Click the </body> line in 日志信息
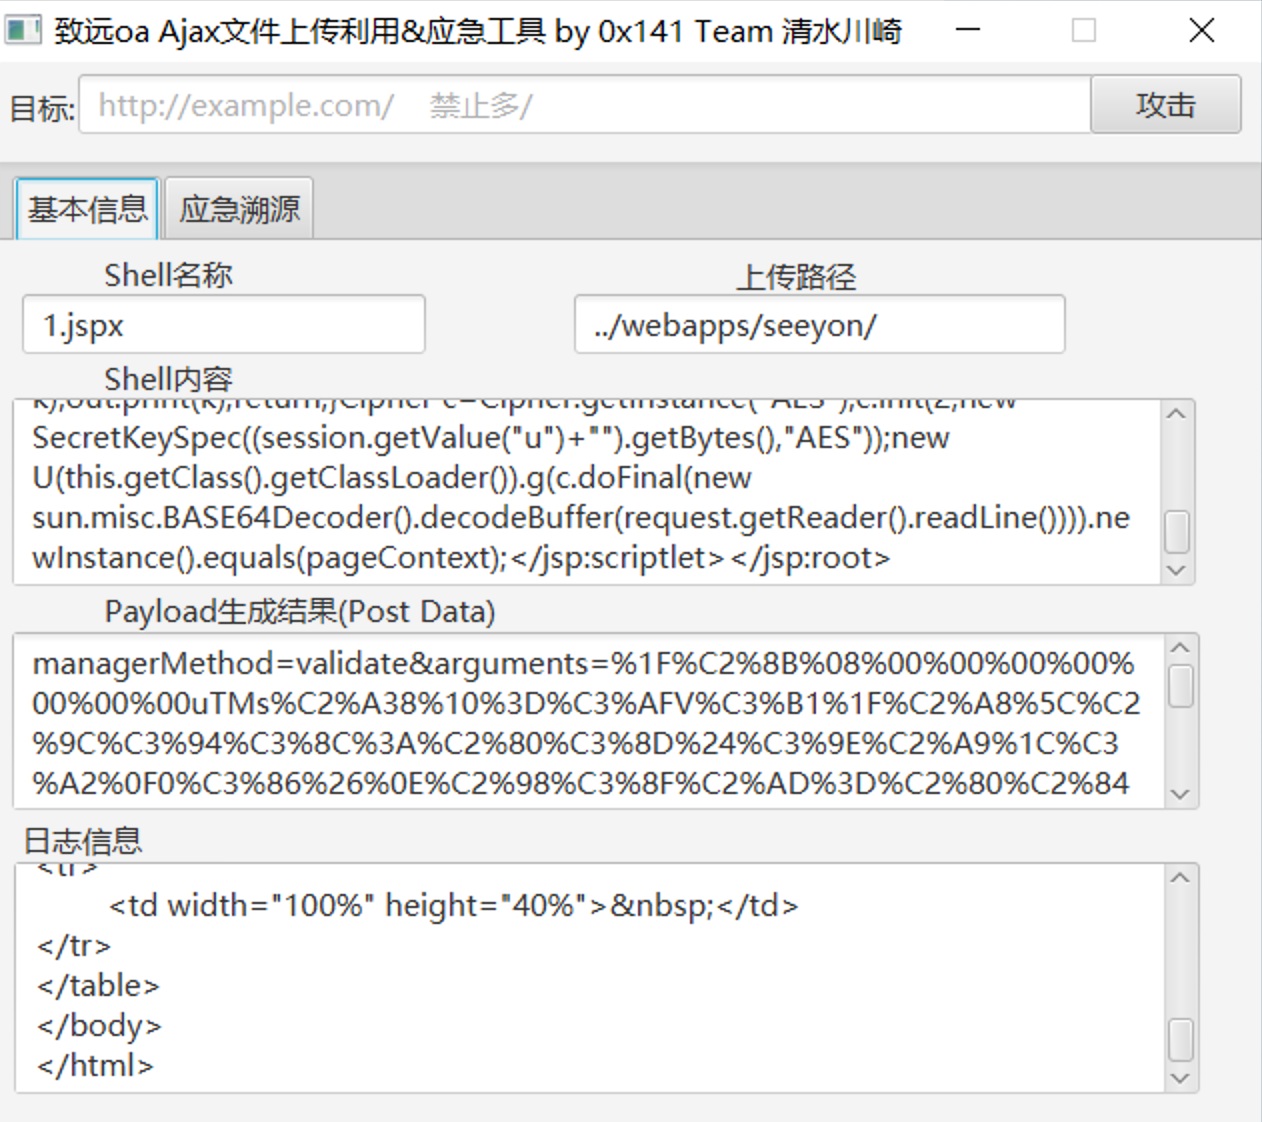Viewport: 1262px width, 1122px height. pyautogui.click(x=99, y=1026)
